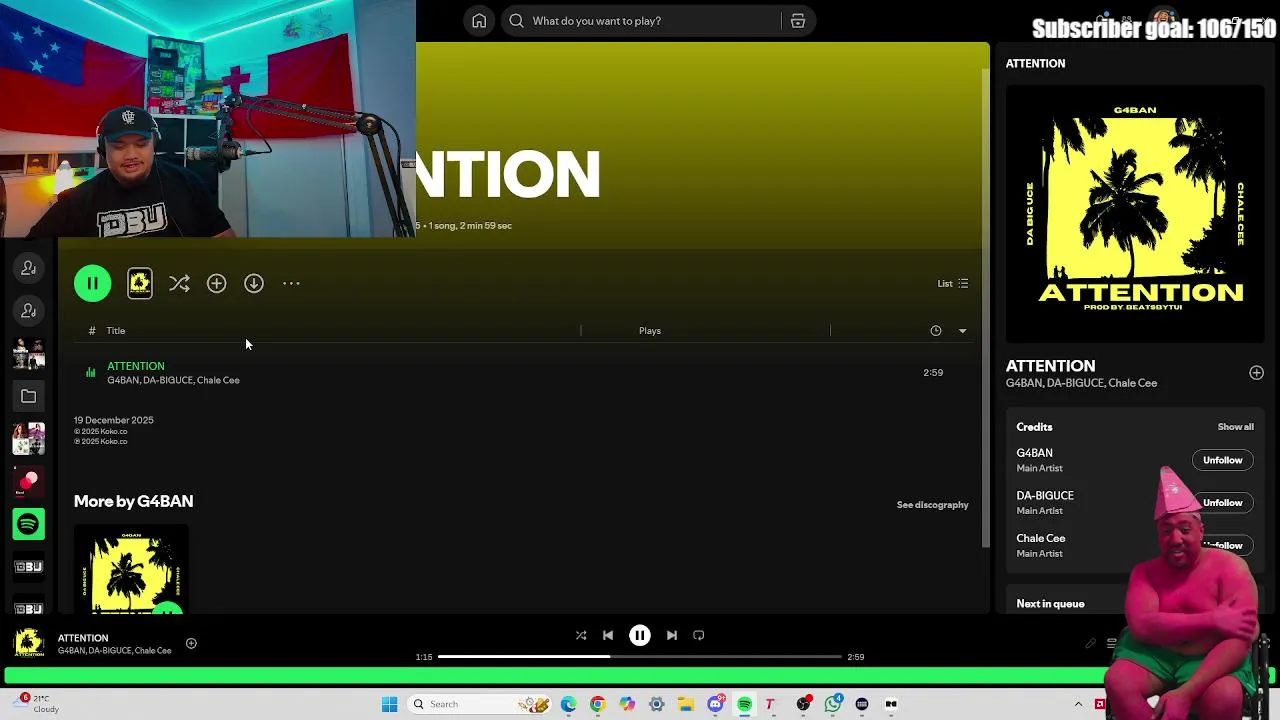Open File Explorer from the taskbar
Screen dimensions: 1280x720
coord(686,705)
